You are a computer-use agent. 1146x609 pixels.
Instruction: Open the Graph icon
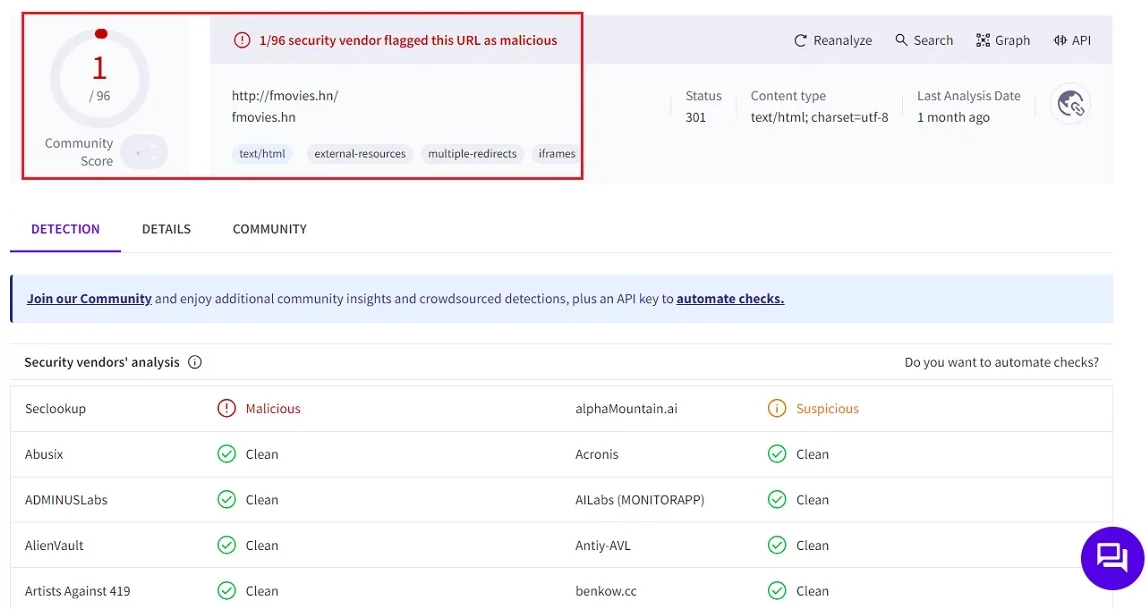(x=983, y=40)
